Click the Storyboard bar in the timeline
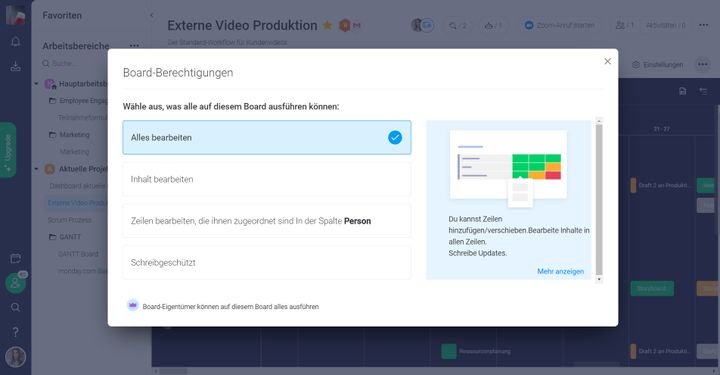The image size is (720, 375). (x=652, y=288)
